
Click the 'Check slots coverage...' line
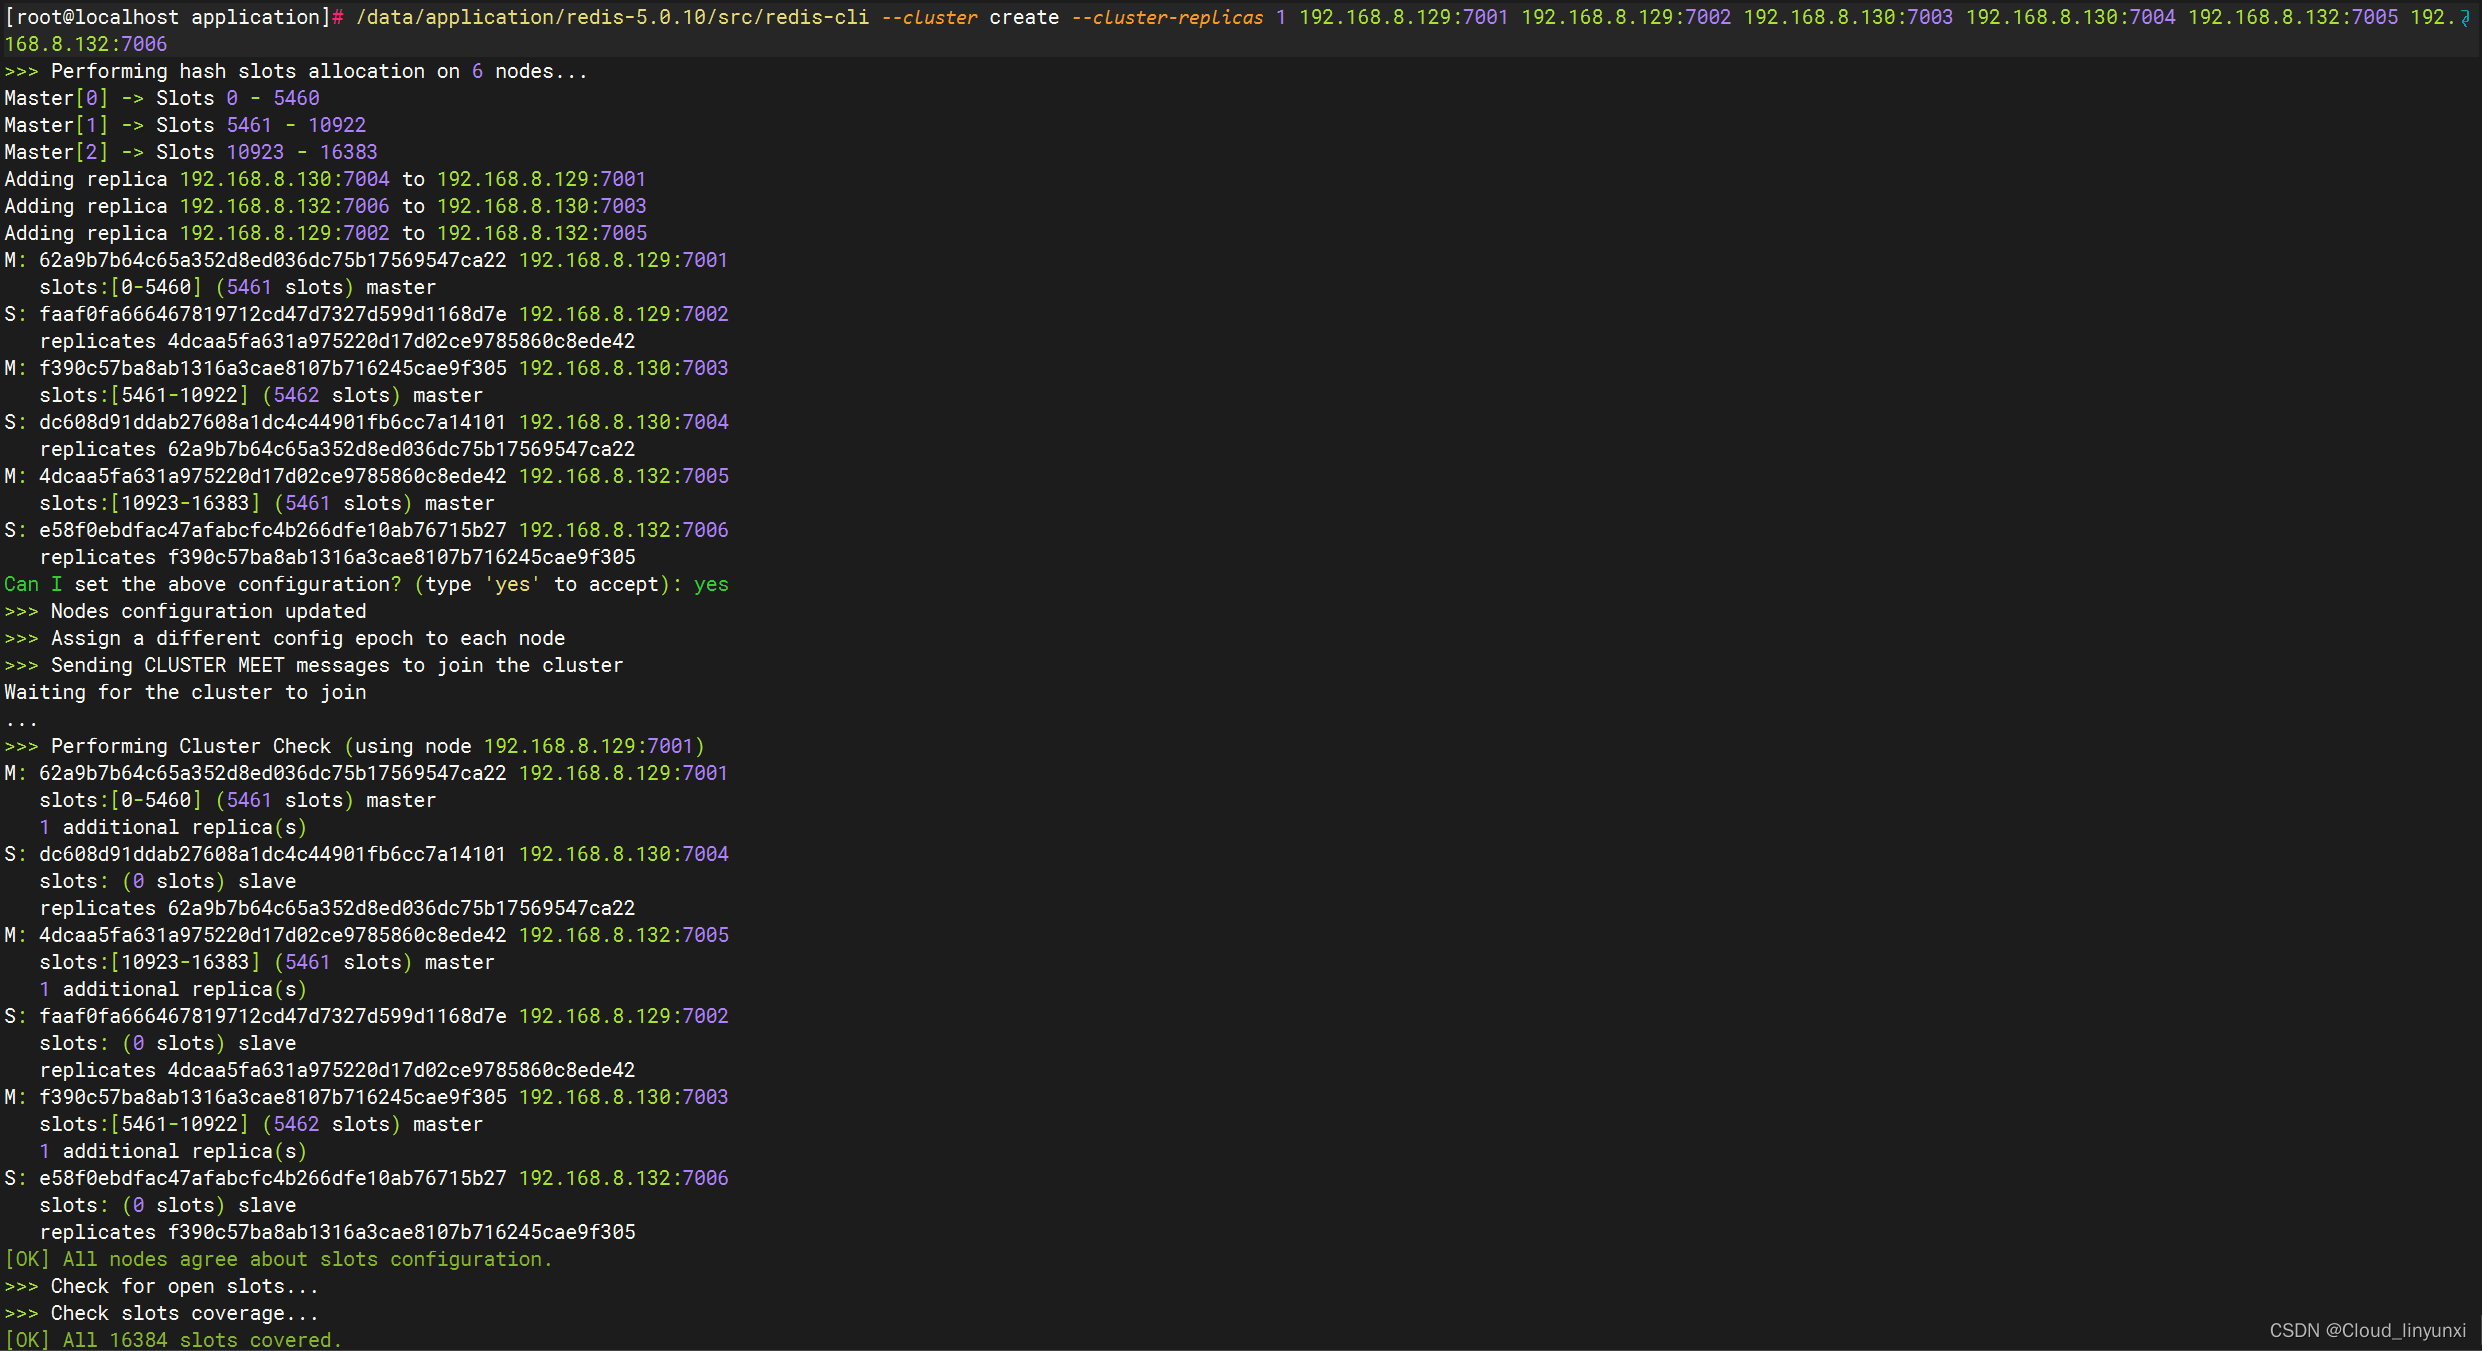[x=162, y=1313]
